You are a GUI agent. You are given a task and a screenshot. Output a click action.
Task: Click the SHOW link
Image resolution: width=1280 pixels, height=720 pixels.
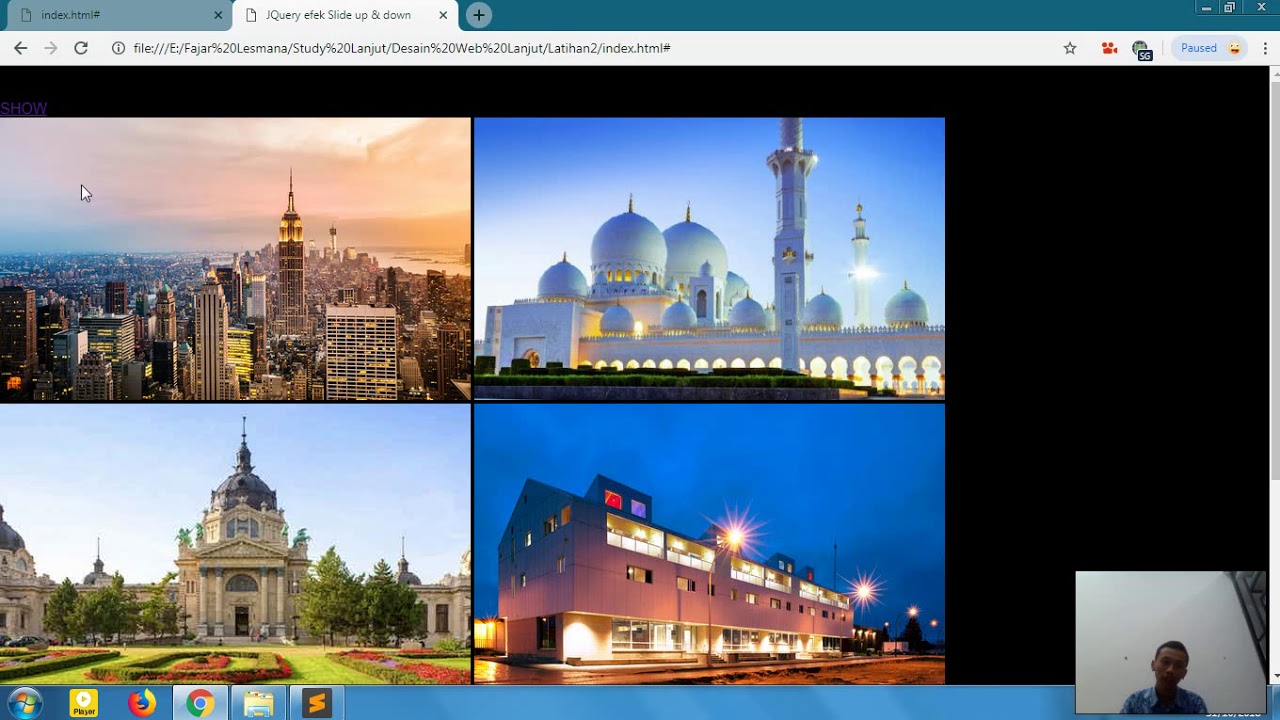point(24,108)
